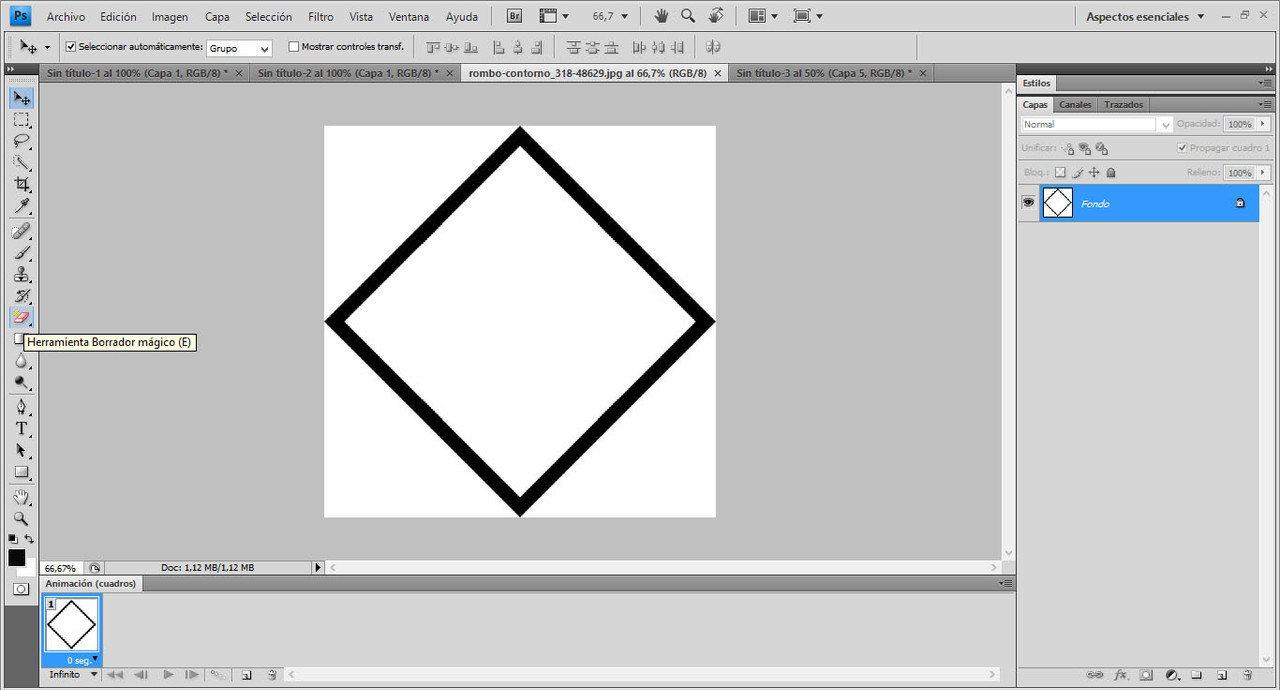Select the Dodge tool
This screenshot has height=690, width=1280.
[21, 382]
